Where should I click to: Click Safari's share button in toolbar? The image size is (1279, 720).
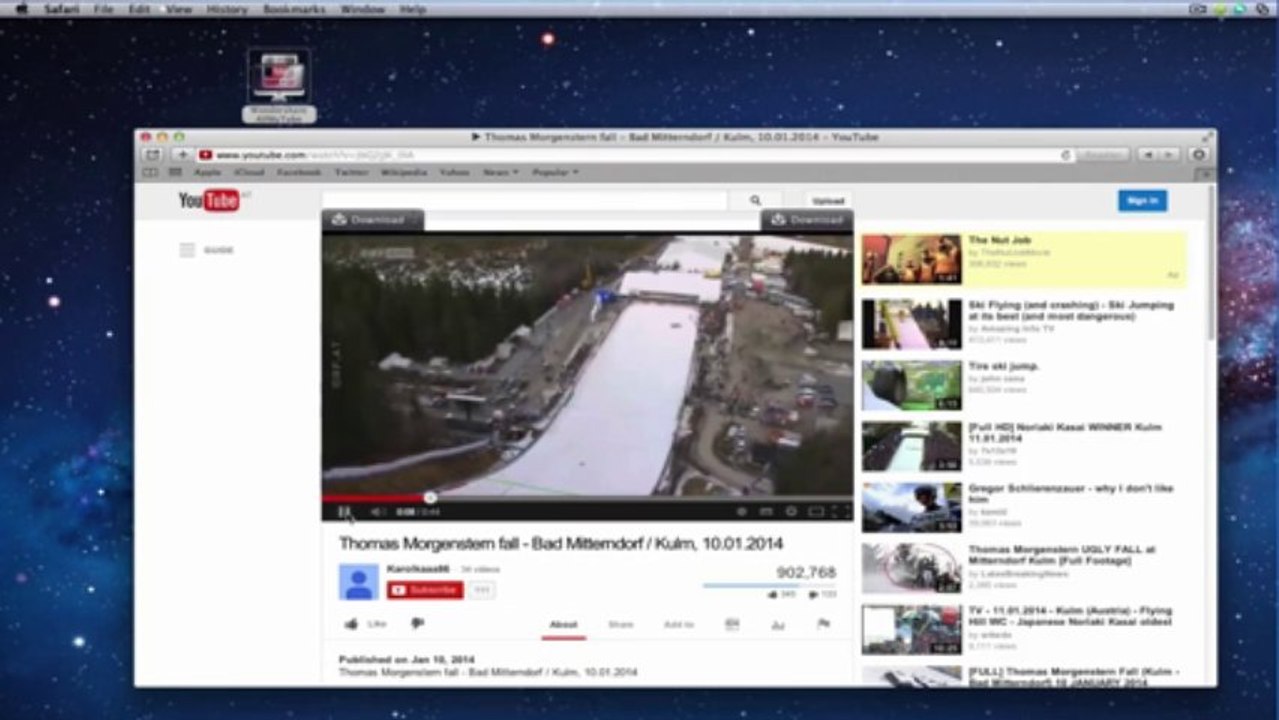coord(153,155)
